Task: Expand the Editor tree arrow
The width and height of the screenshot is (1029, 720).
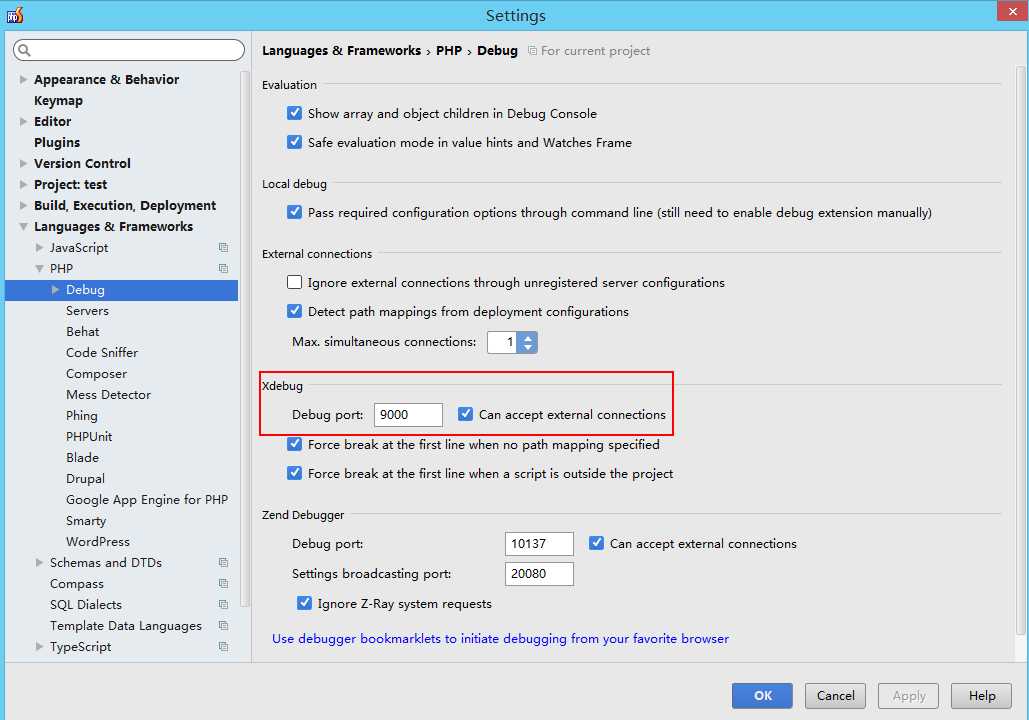Action: (24, 121)
